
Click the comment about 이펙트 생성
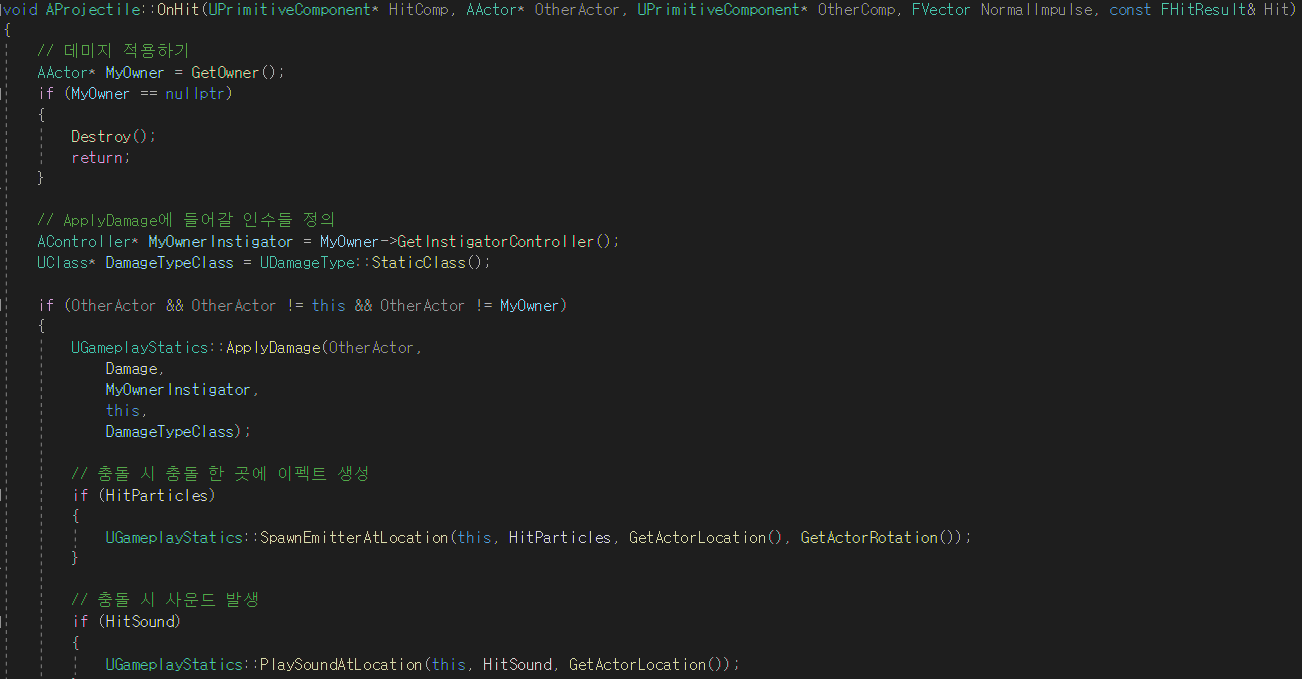221,474
